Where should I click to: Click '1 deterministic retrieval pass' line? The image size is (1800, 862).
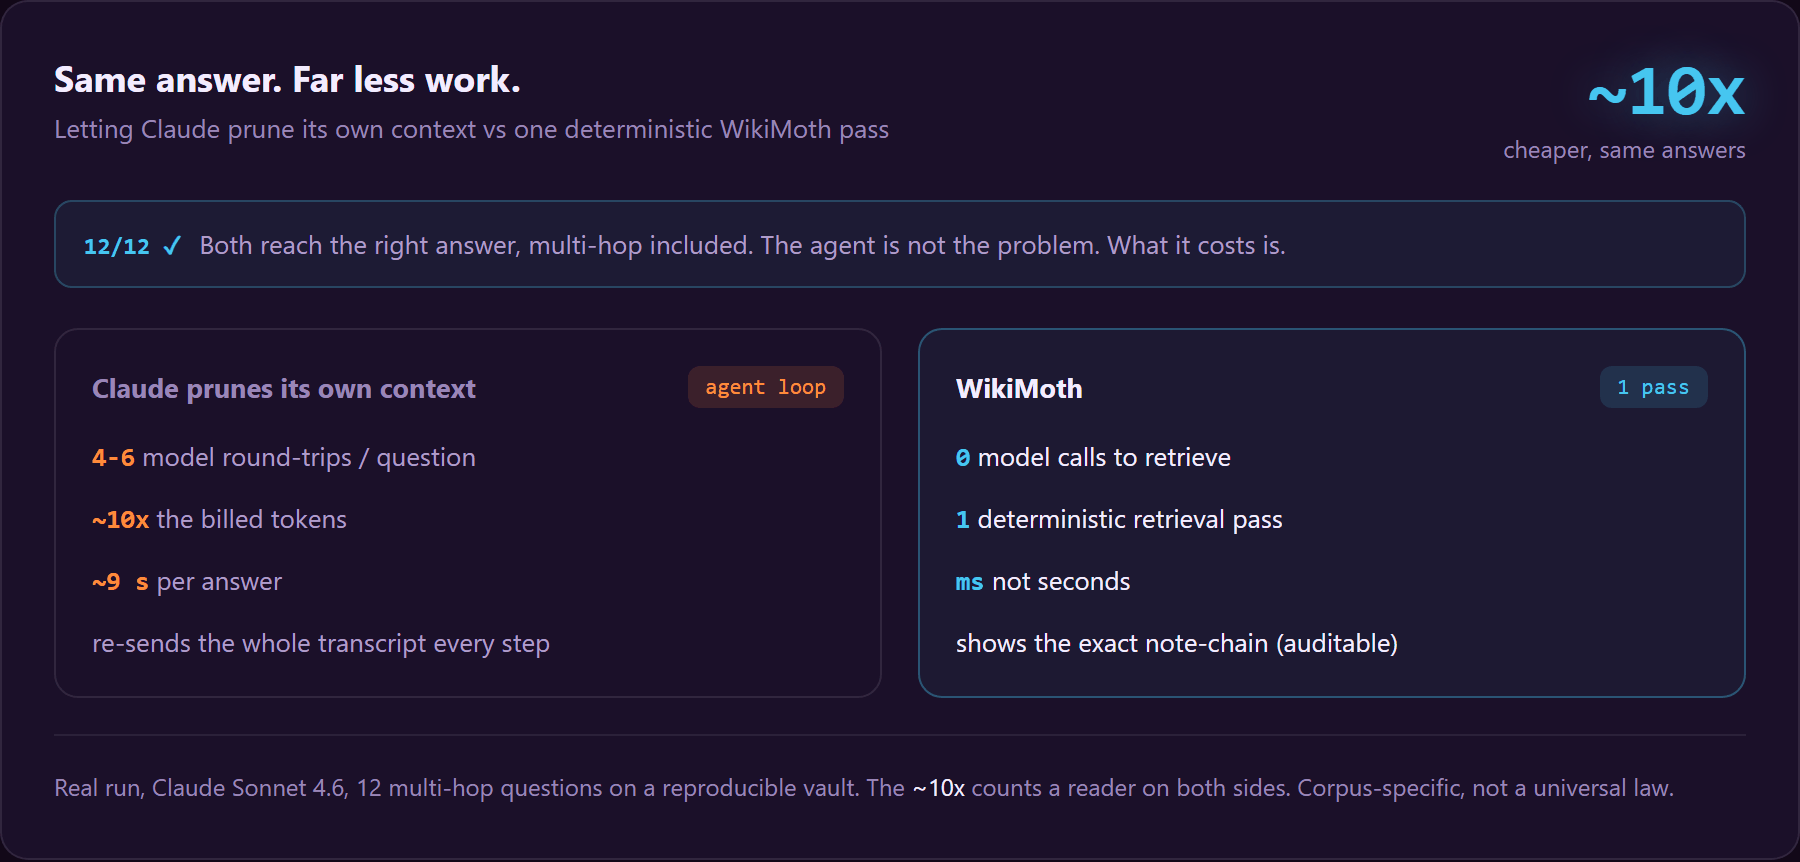coord(1119,520)
